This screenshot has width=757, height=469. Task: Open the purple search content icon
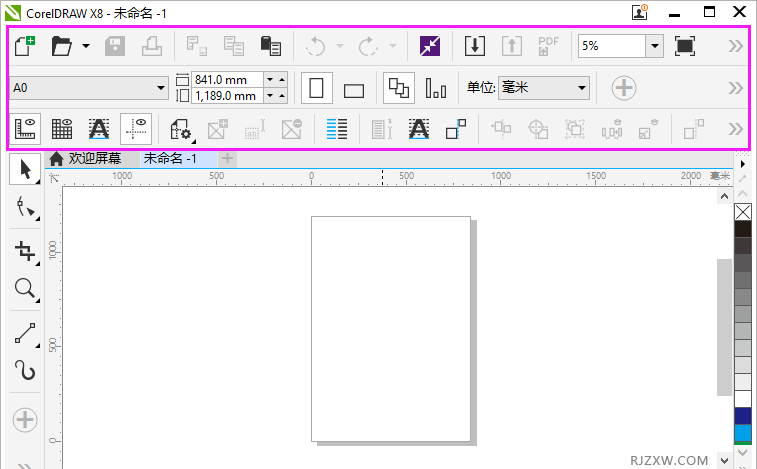tap(430, 46)
